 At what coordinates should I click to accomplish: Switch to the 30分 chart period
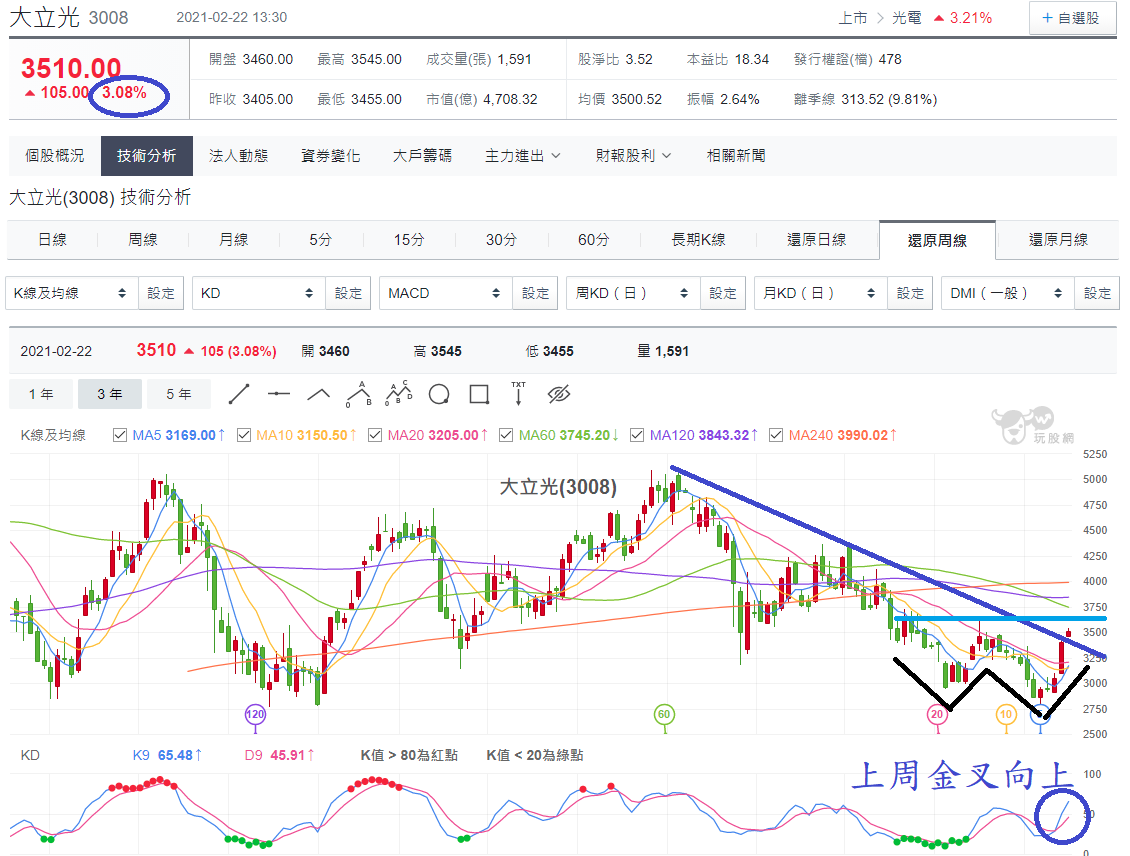502,240
